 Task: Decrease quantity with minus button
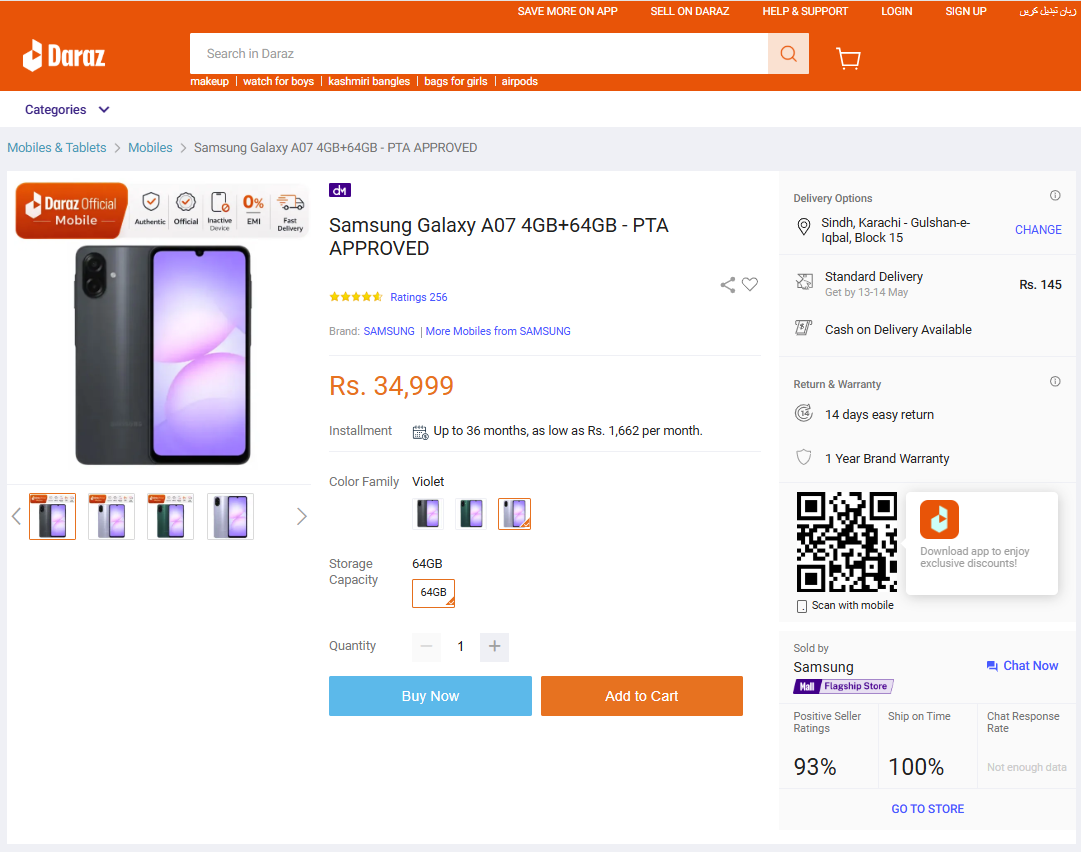tap(426, 647)
